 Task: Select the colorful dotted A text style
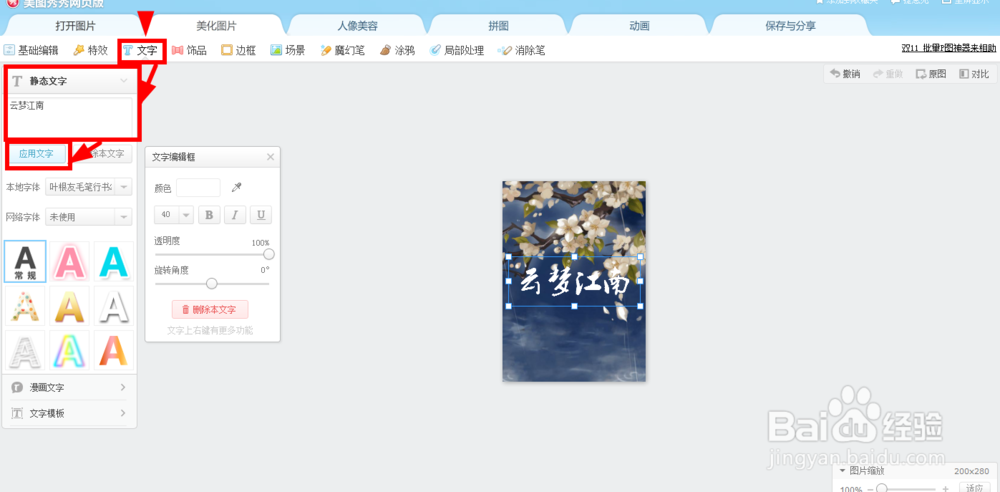pos(26,306)
